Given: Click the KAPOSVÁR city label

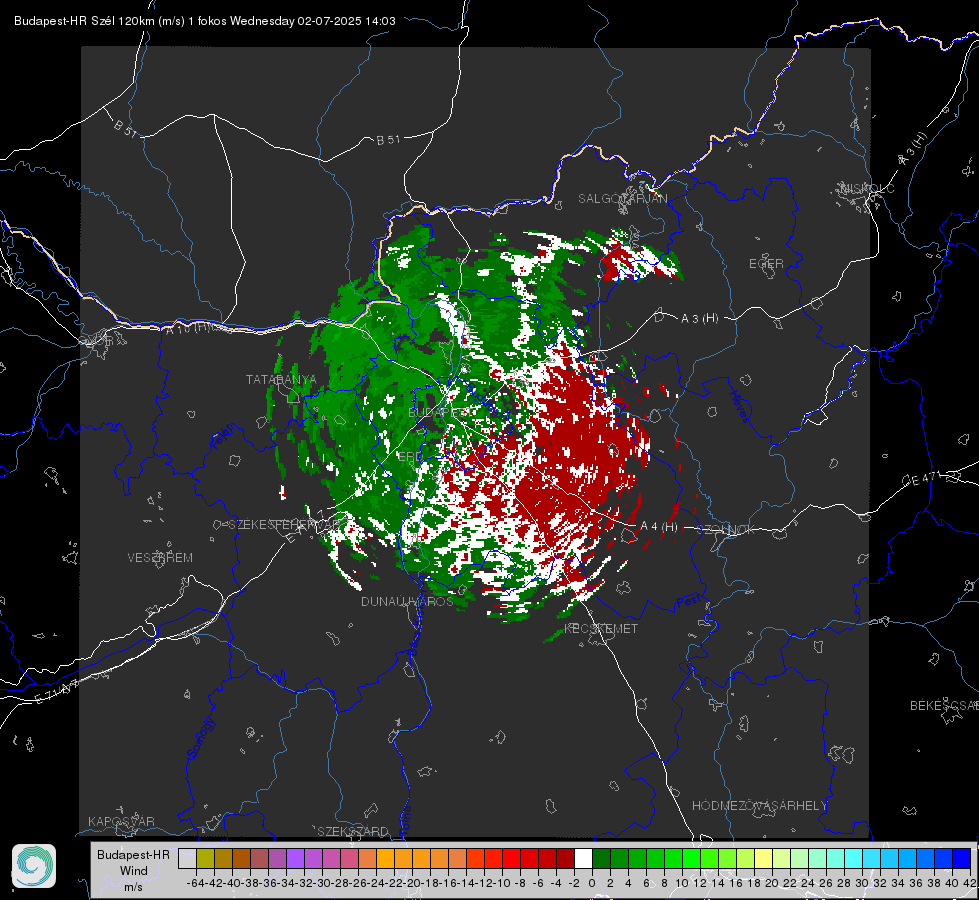Looking at the screenshot, I should [x=121, y=821].
